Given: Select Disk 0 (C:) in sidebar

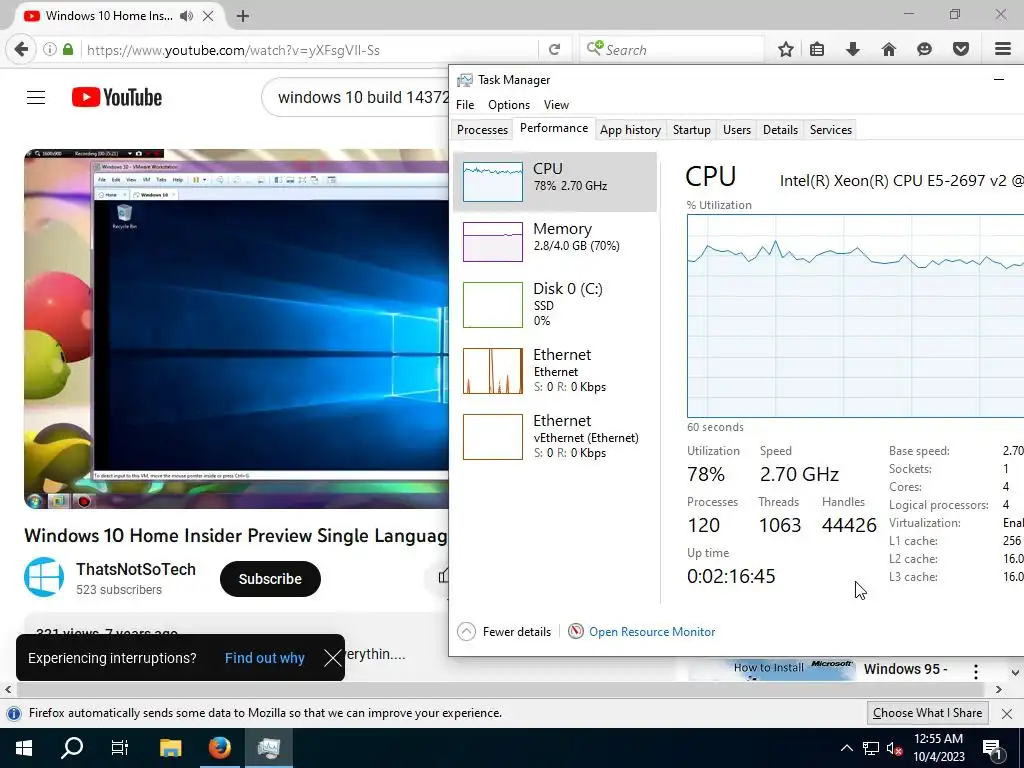Looking at the screenshot, I should coord(554,304).
